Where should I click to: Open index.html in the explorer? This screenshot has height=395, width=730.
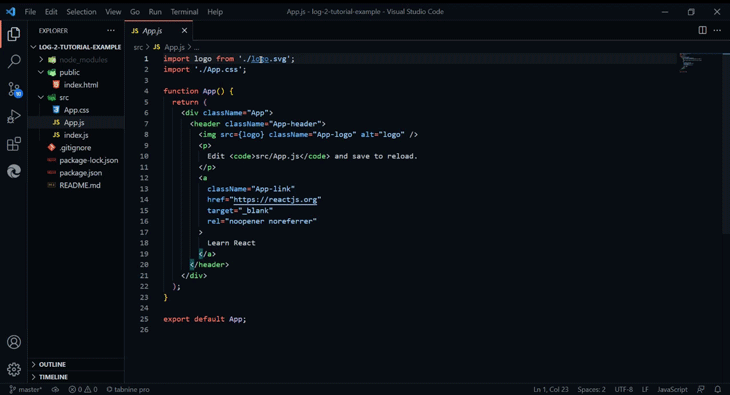pos(76,85)
